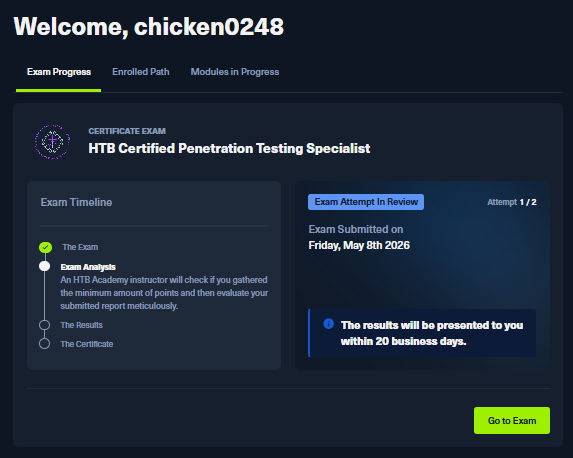Click HTB Certified Penetration Testing Specialist title
This screenshot has width=573, height=458.
pos(229,149)
